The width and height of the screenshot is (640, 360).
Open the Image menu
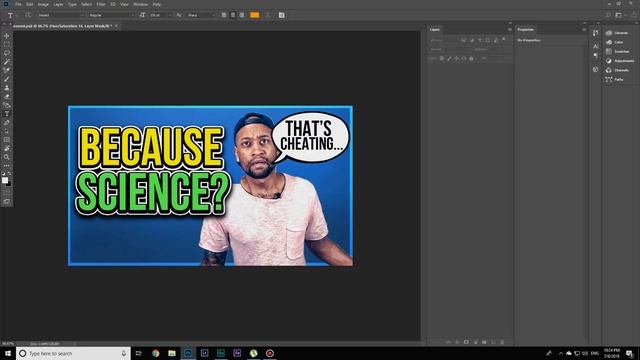[43, 4]
